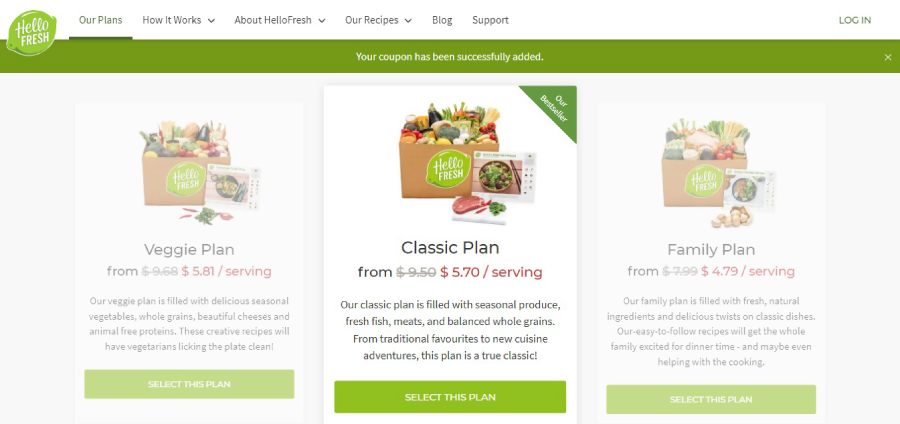Open the Our Recipes dropdown arrow

click(x=408, y=21)
